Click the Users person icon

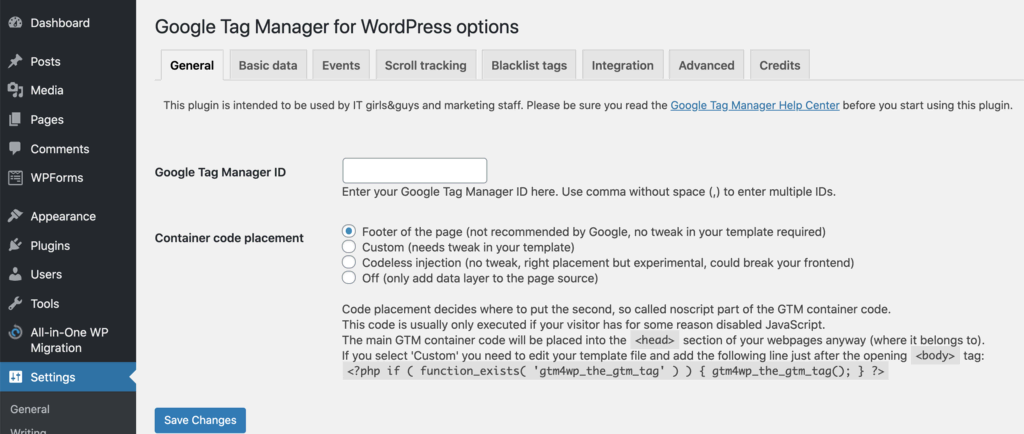15,274
